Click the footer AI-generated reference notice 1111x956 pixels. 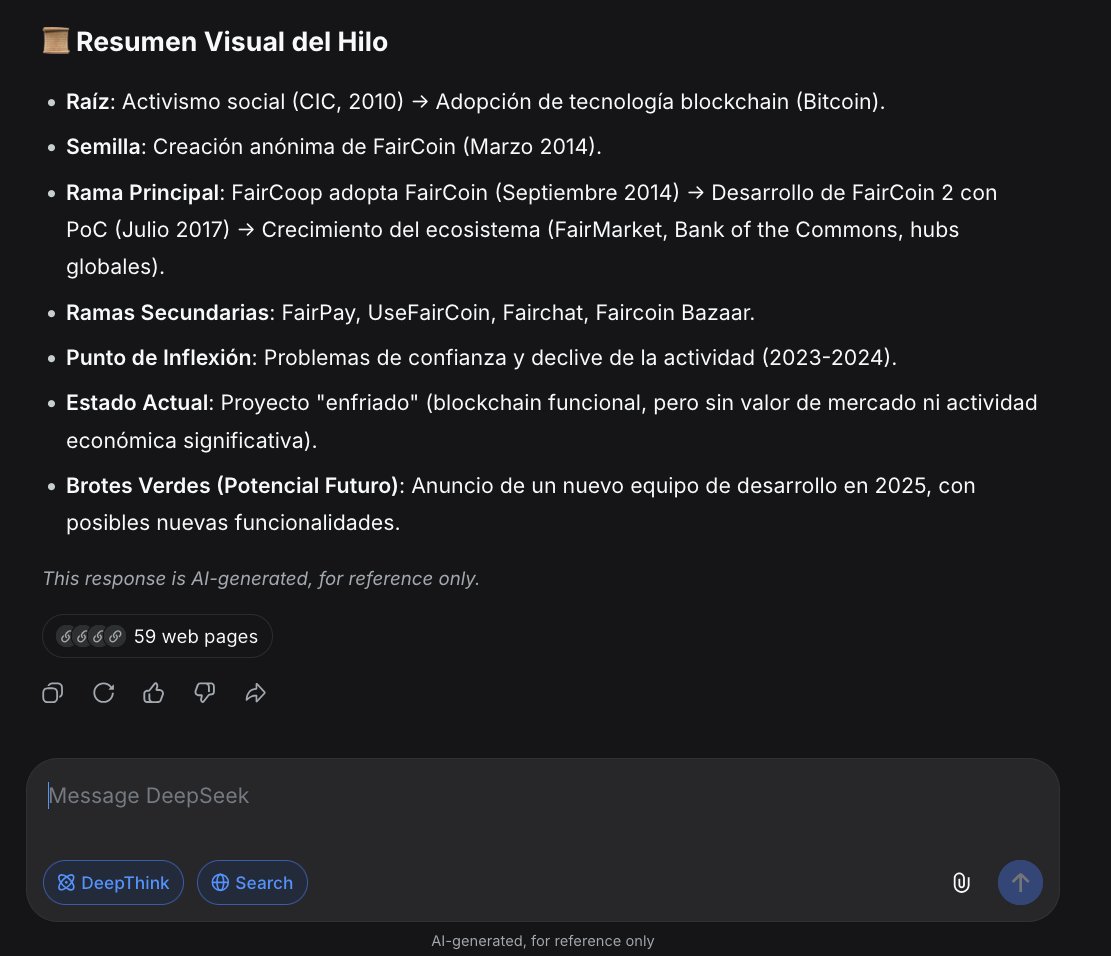click(x=543, y=941)
